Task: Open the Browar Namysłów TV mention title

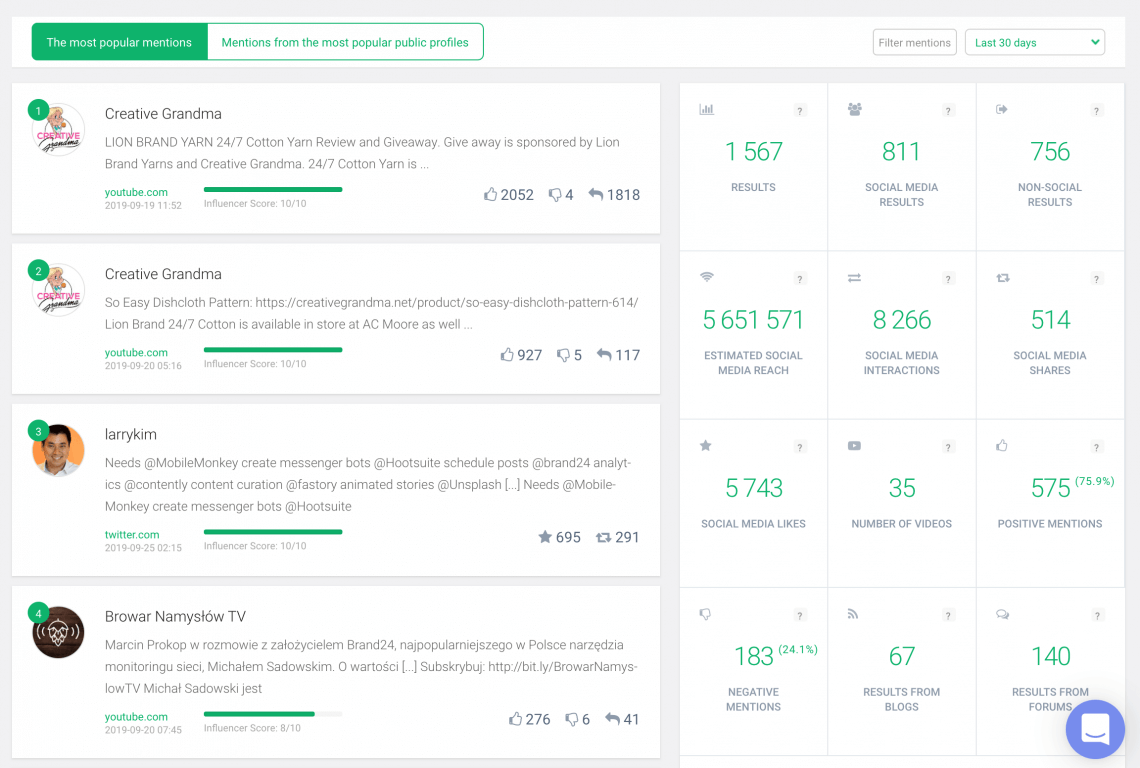Action: pos(175,617)
